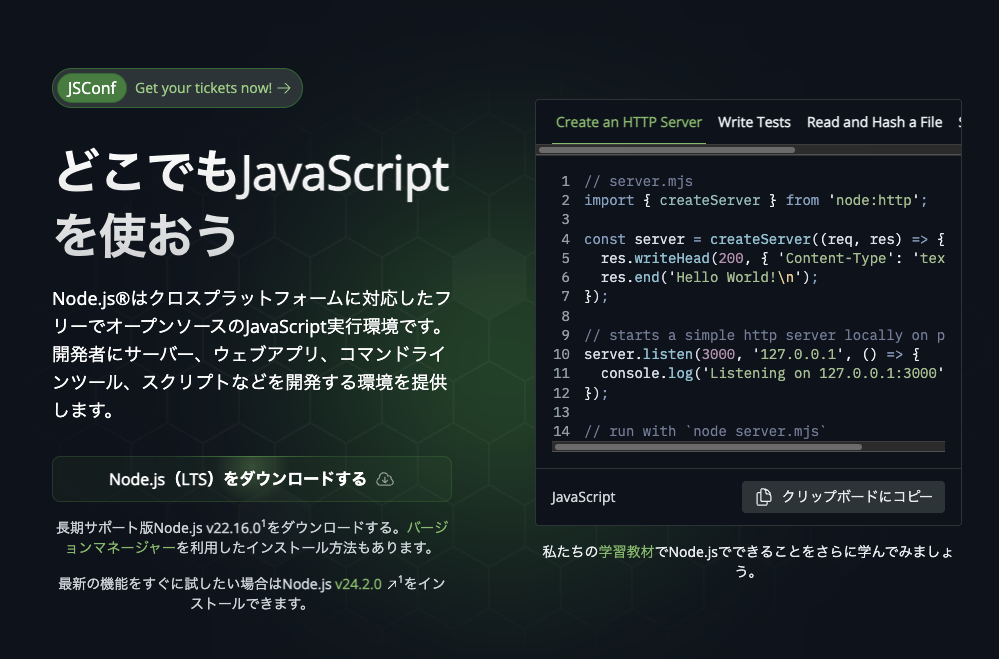
Task: Click the horizontal scrollbar under the code tabs
Action: 666,150
